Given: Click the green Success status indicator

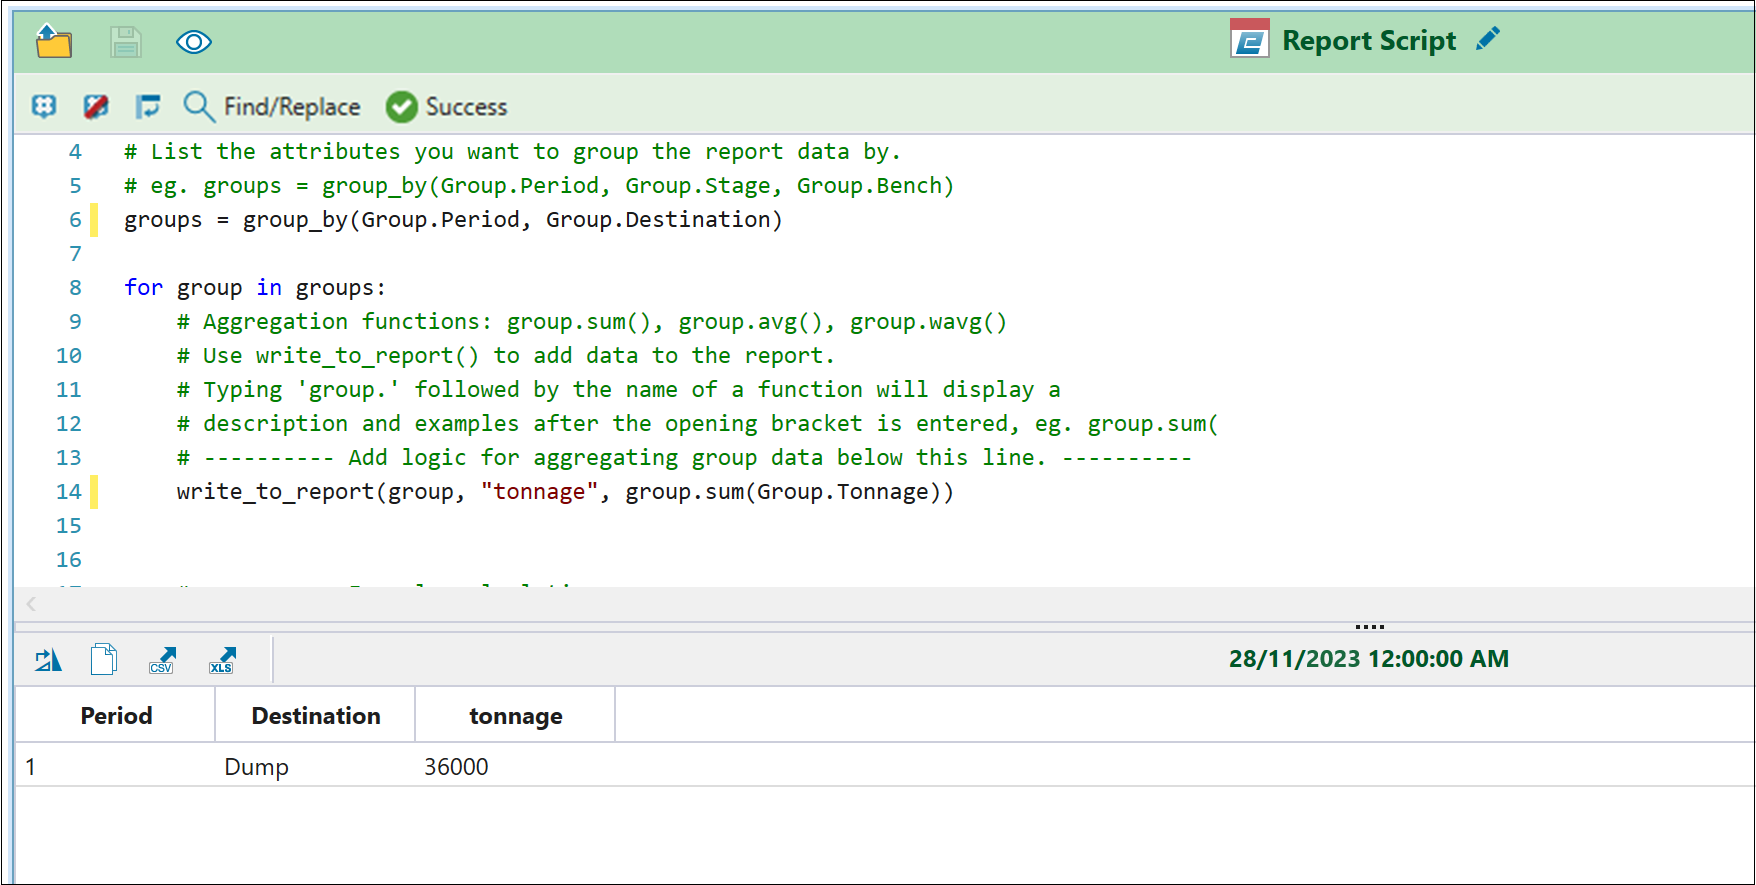Looking at the screenshot, I should coord(447,106).
